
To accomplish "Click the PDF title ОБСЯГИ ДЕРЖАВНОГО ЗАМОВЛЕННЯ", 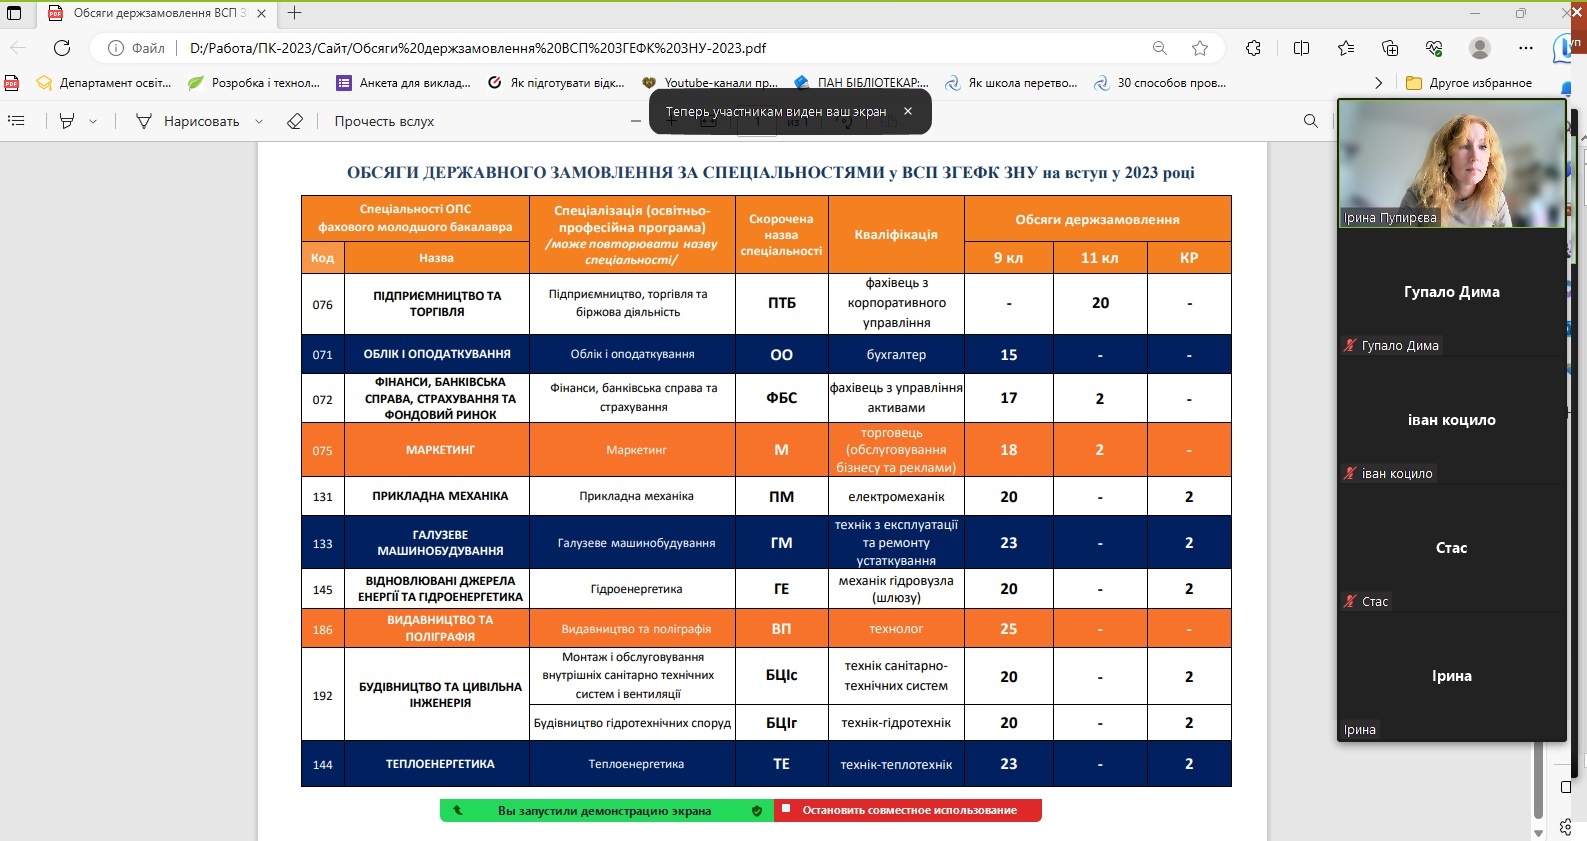I will (x=770, y=172).
